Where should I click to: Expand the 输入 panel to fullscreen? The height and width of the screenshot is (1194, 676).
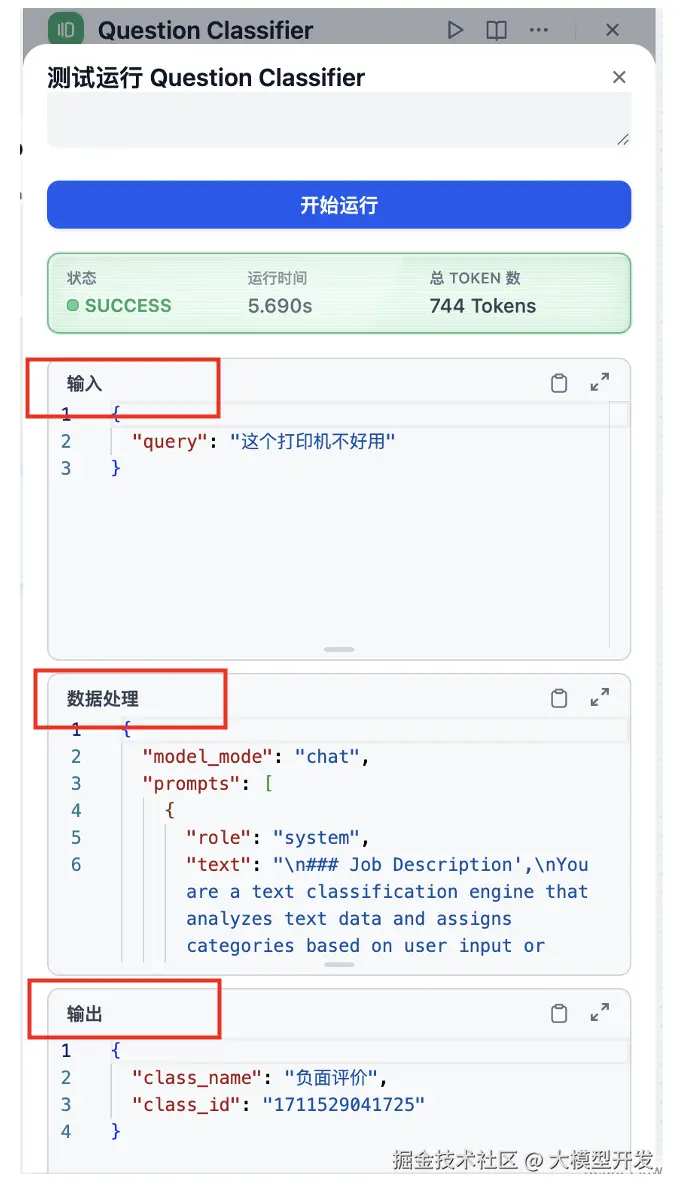[600, 381]
